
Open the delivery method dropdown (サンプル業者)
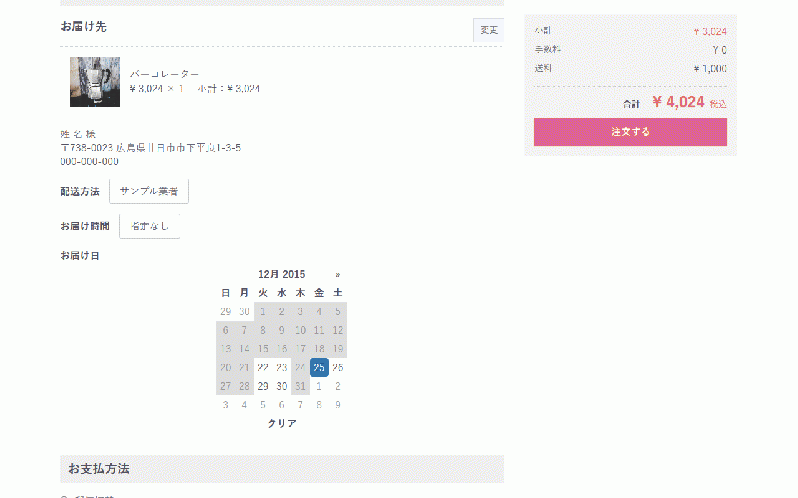(149, 191)
